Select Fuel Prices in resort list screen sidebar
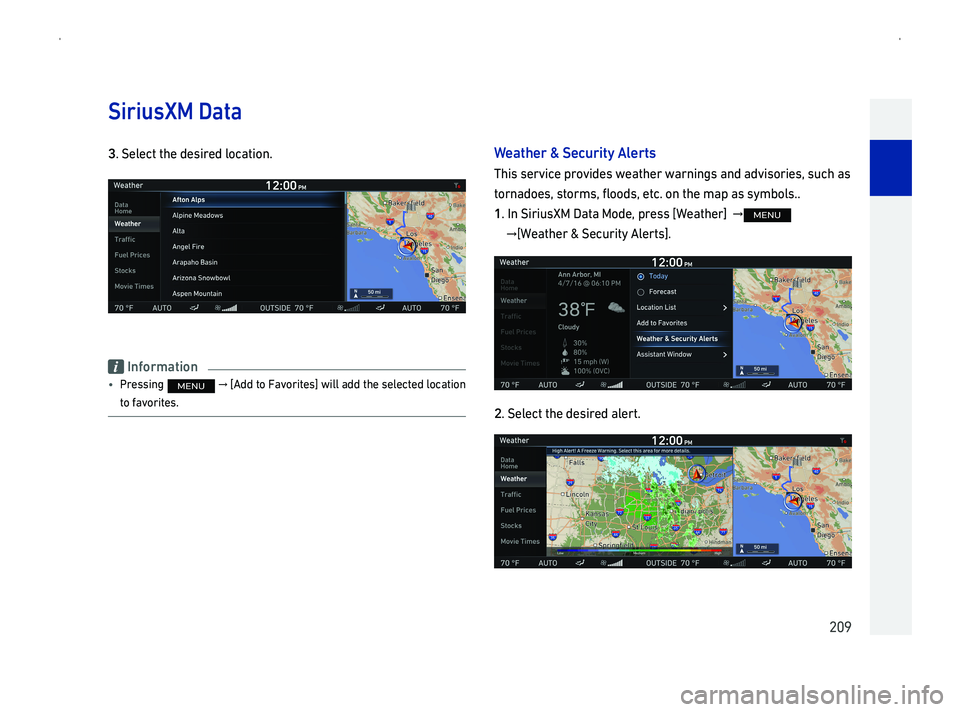The image size is (960, 712). pyautogui.click(x=132, y=255)
